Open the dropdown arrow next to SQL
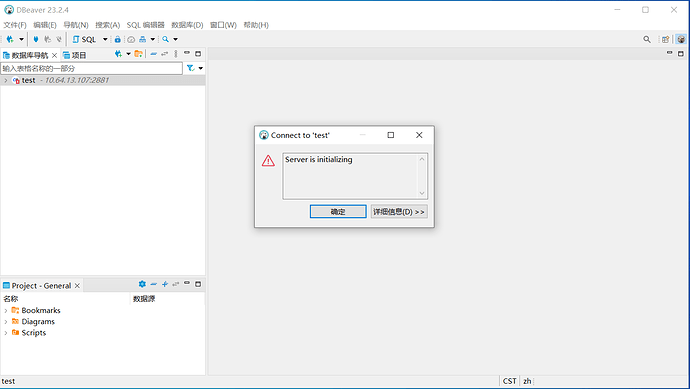The image size is (690, 389). [x=105, y=39]
